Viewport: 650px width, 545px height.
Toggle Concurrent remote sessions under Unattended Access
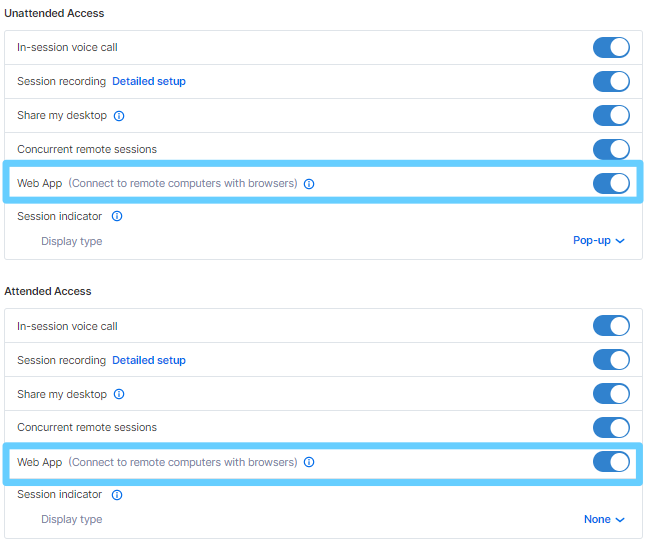[x=611, y=149]
